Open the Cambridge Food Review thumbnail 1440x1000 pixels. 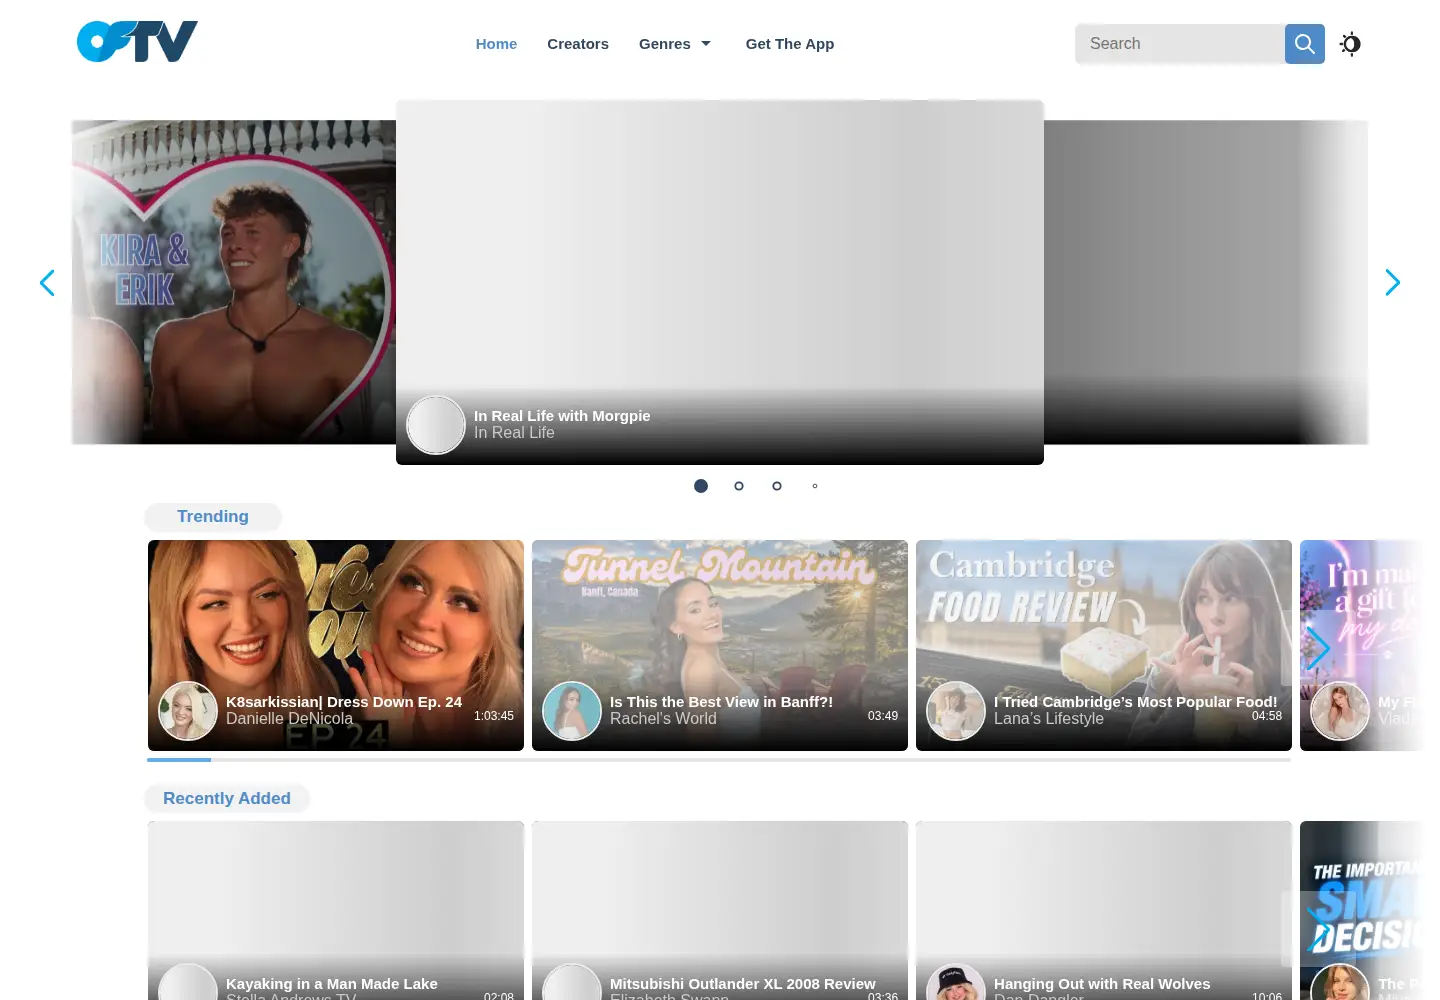pos(1104,646)
